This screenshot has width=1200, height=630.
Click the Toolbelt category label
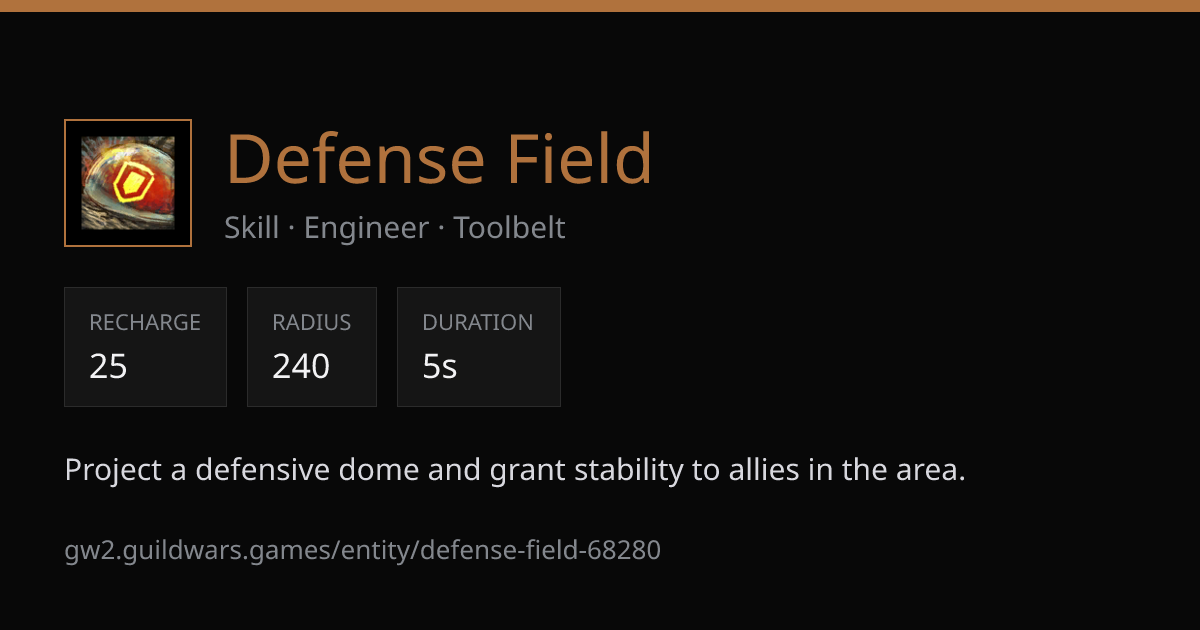509,228
